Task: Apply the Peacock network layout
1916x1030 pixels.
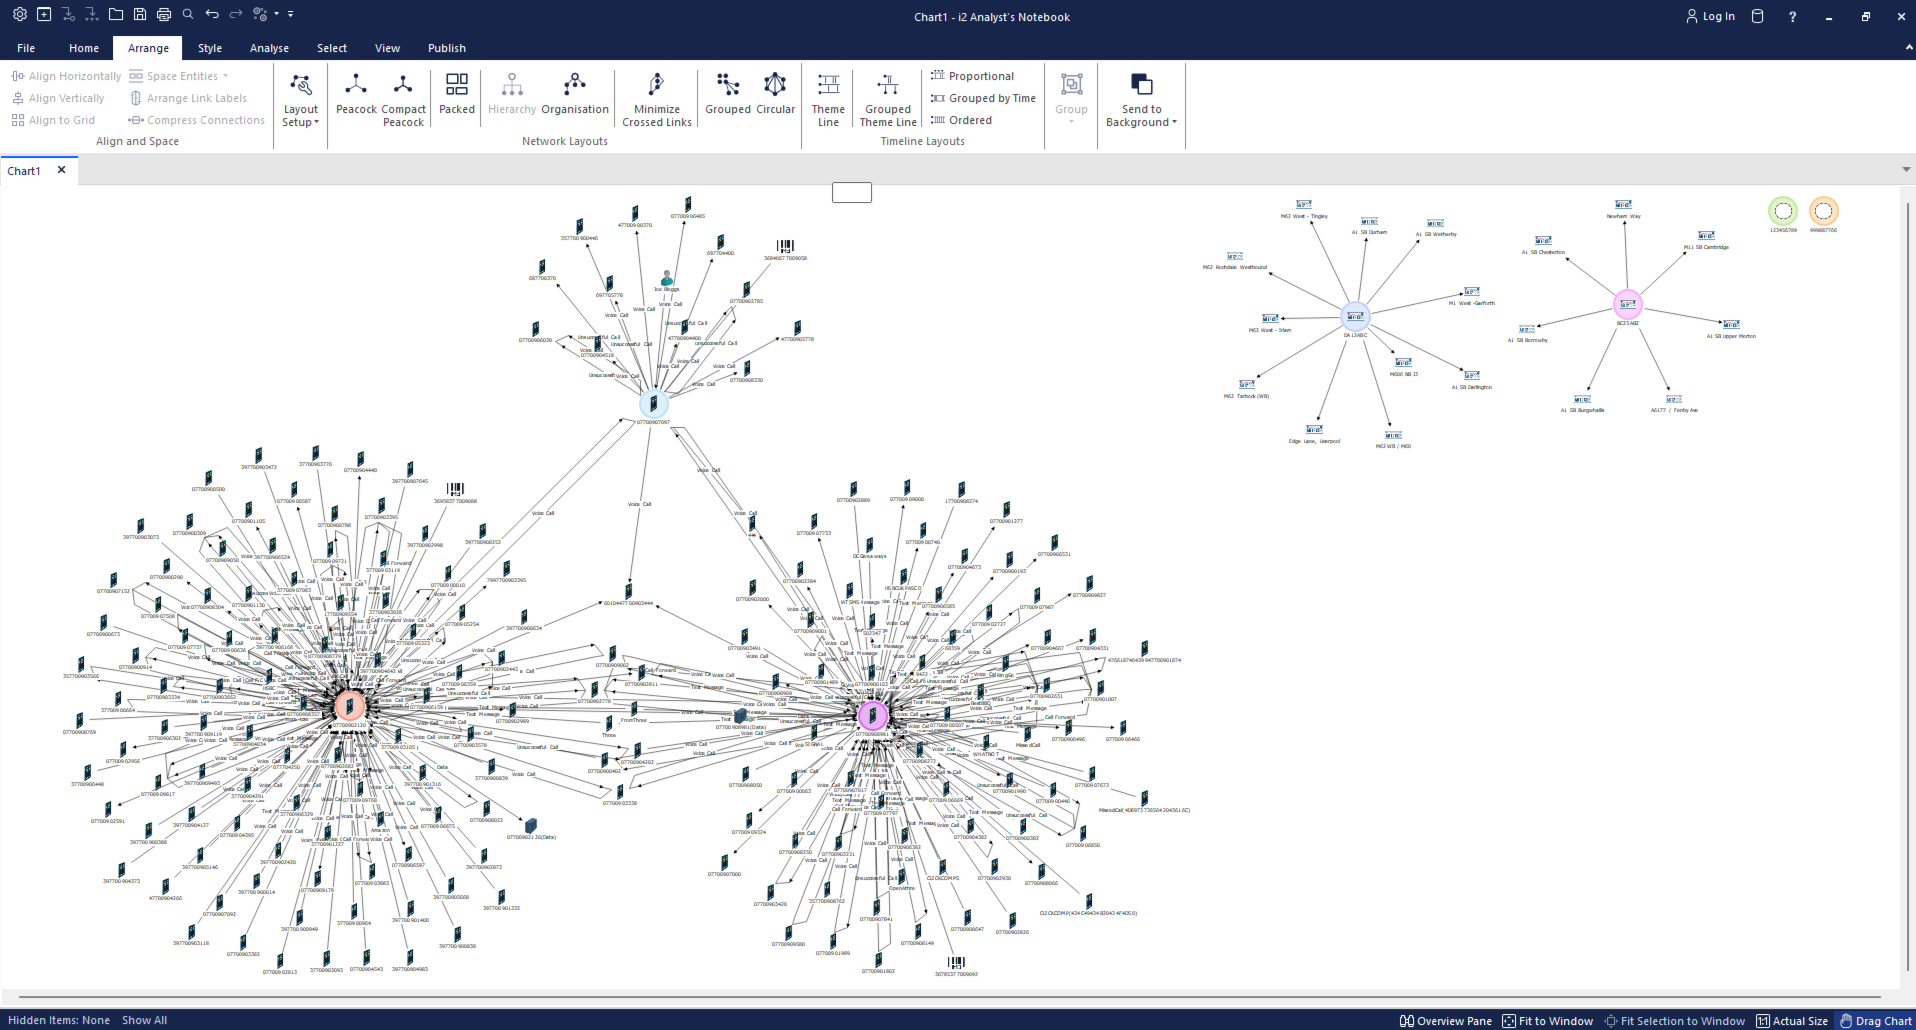Action: tap(356, 95)
